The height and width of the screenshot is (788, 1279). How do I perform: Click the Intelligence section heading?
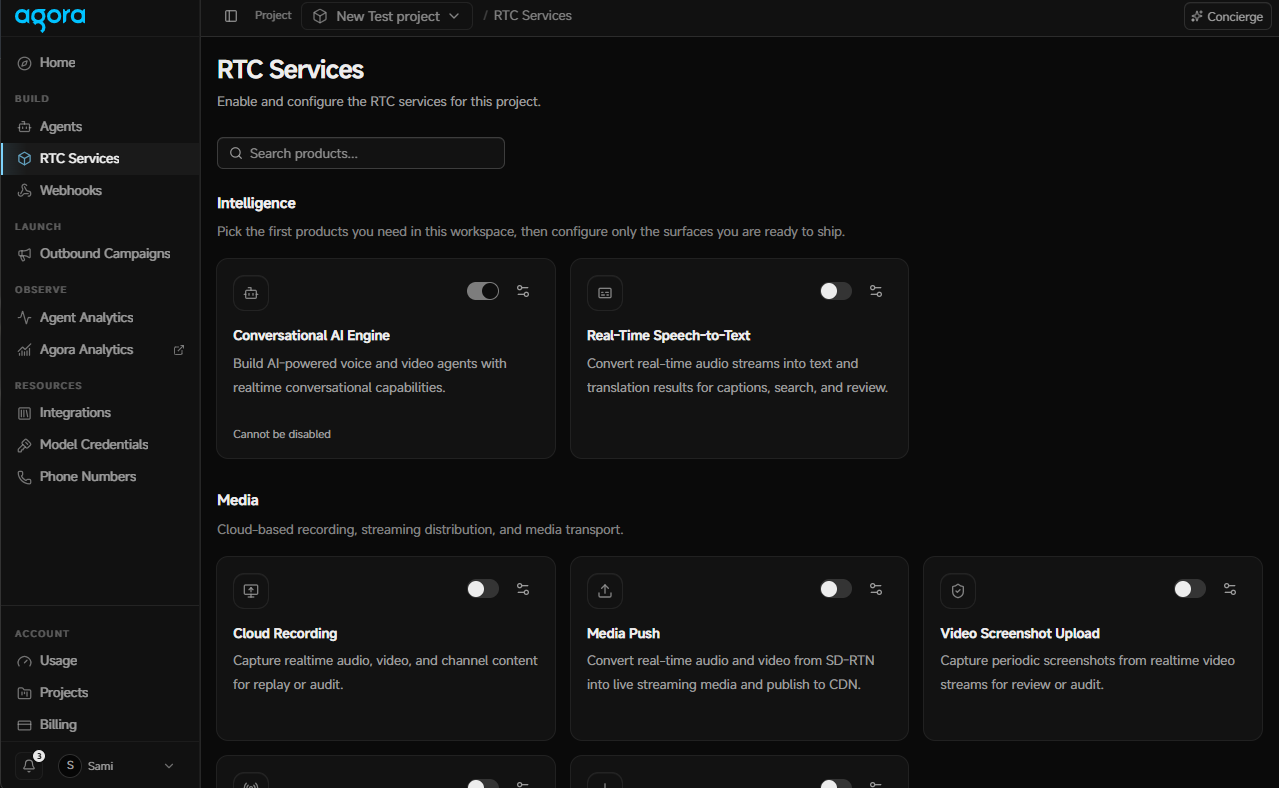tap(257, 203)
